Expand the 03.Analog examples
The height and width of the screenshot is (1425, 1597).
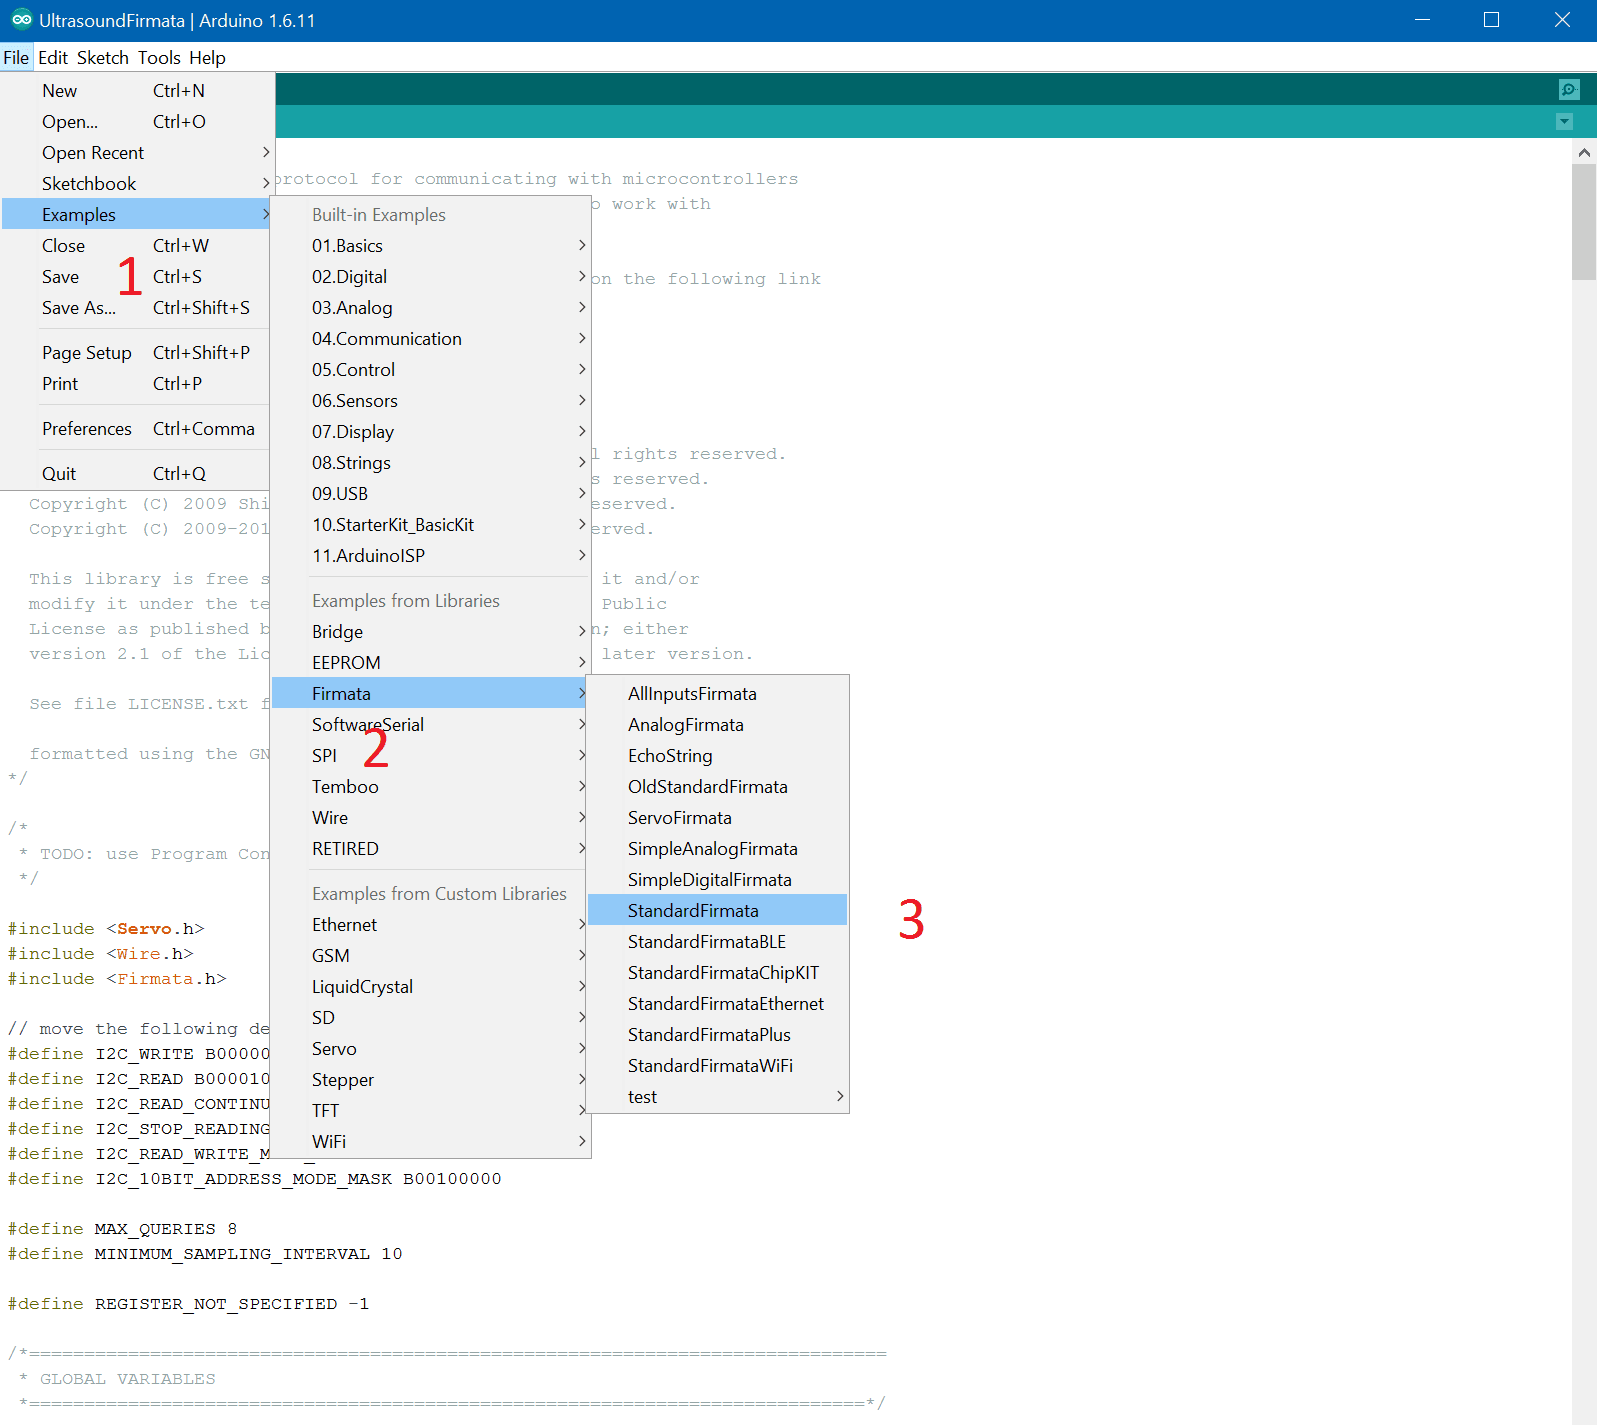click(x=431, y=308)
